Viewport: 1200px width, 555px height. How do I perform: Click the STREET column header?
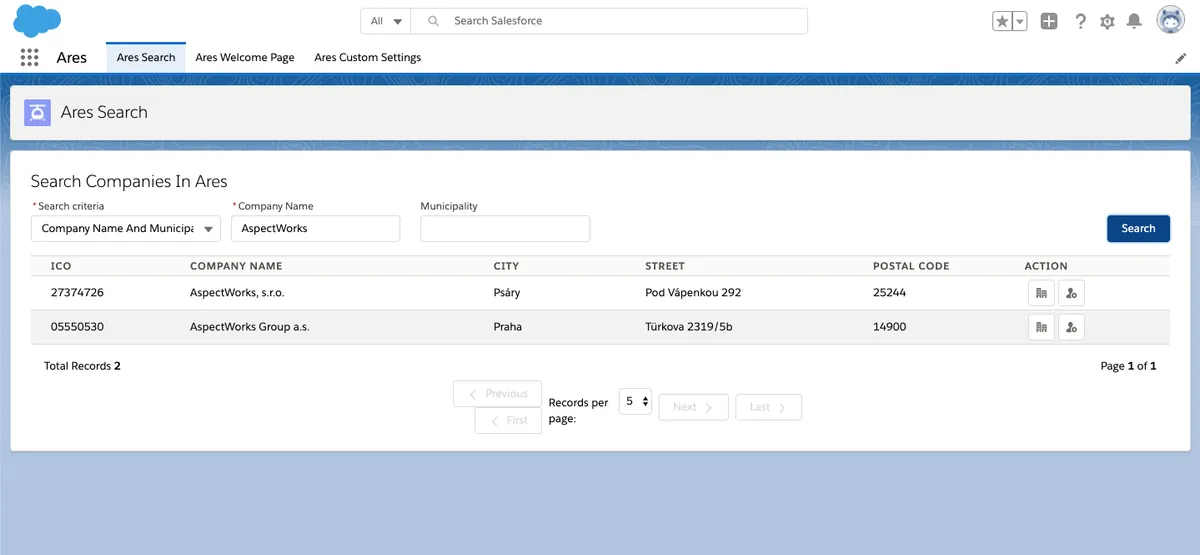(x=665, y=266)
